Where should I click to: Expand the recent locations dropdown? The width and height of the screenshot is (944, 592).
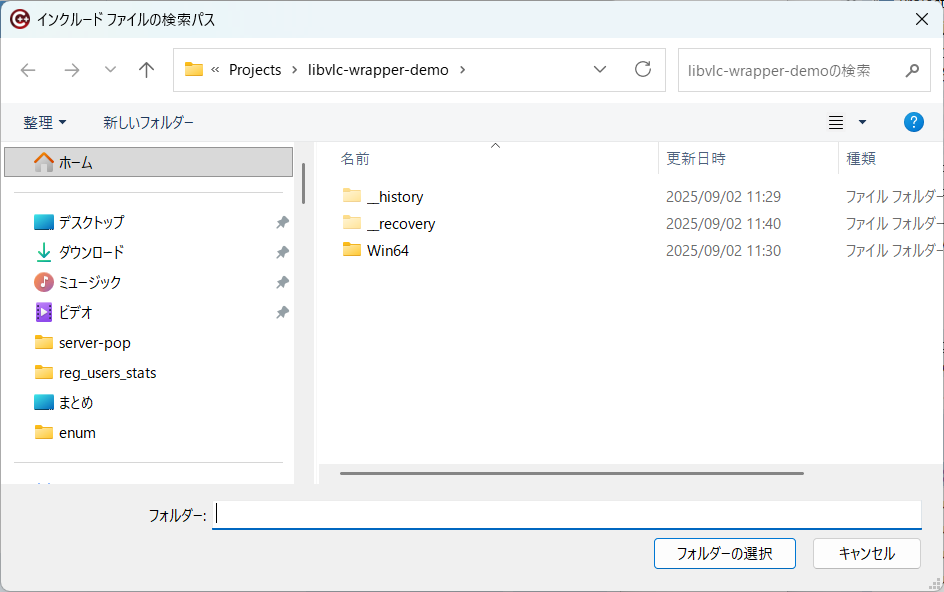click(110, 70)
